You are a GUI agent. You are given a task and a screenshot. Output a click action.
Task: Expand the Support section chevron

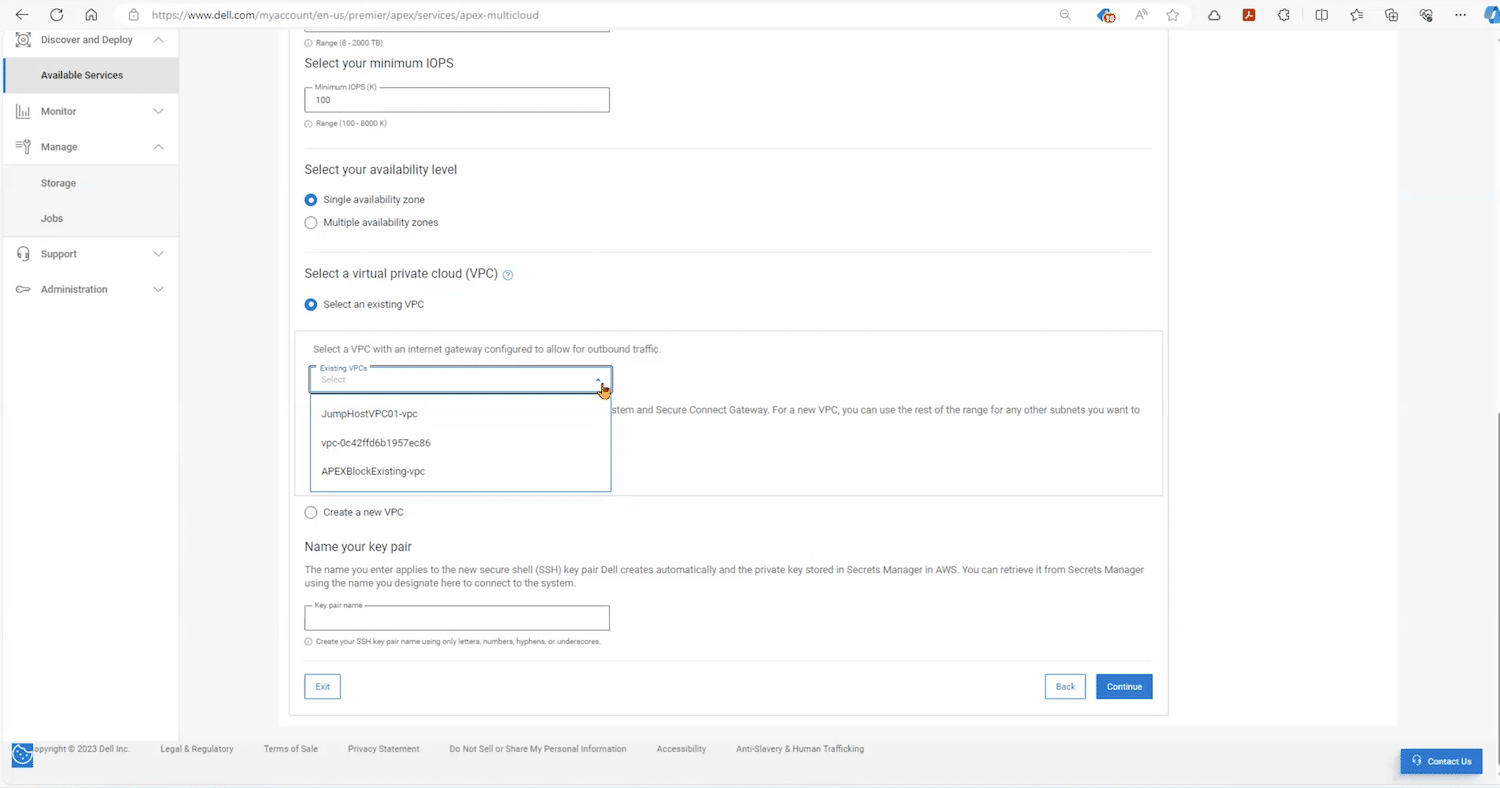pos(158,254)
